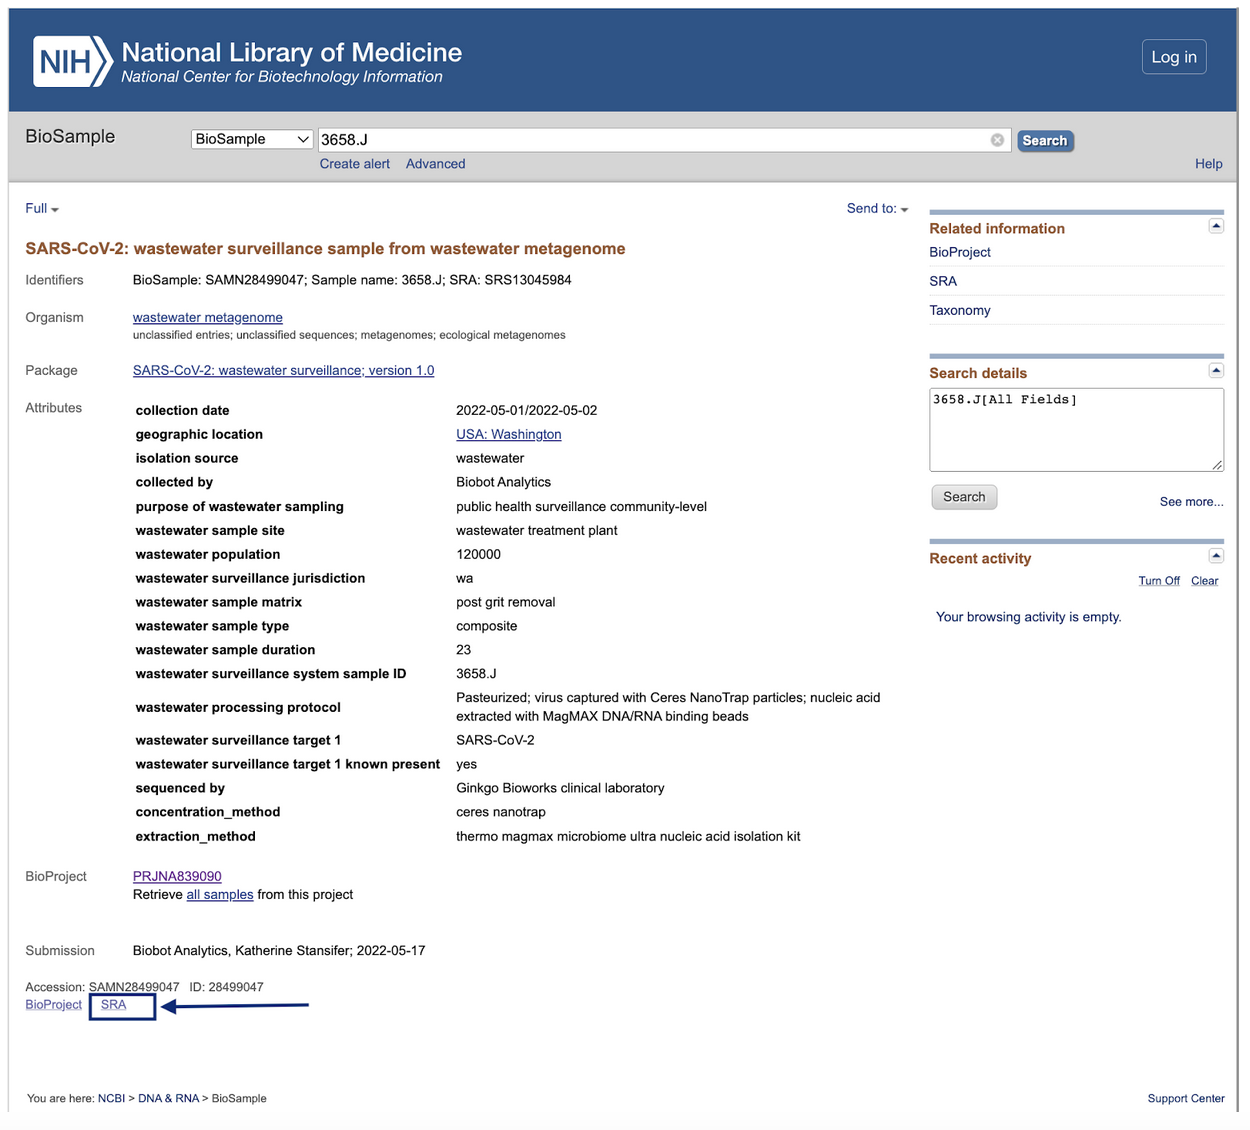Open the Send to dropdown

pyautogui.click(x=877, y=208)
